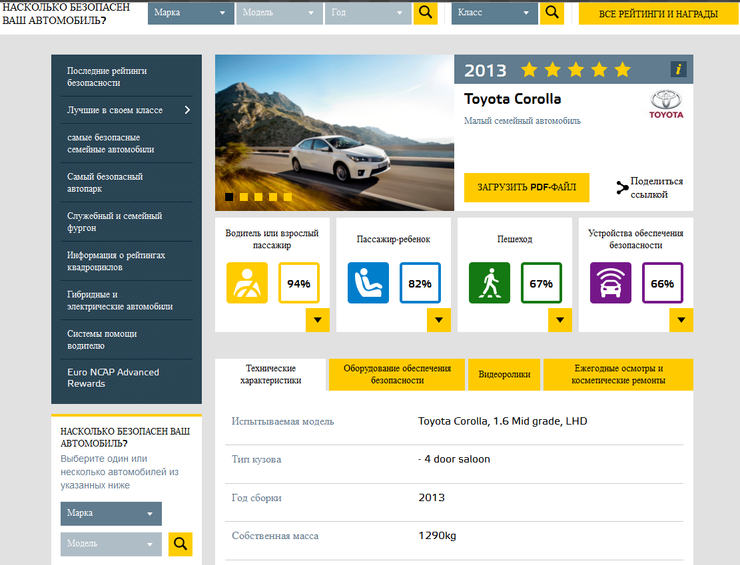Click the search icon next to Год dropdown

pos(425,13)
